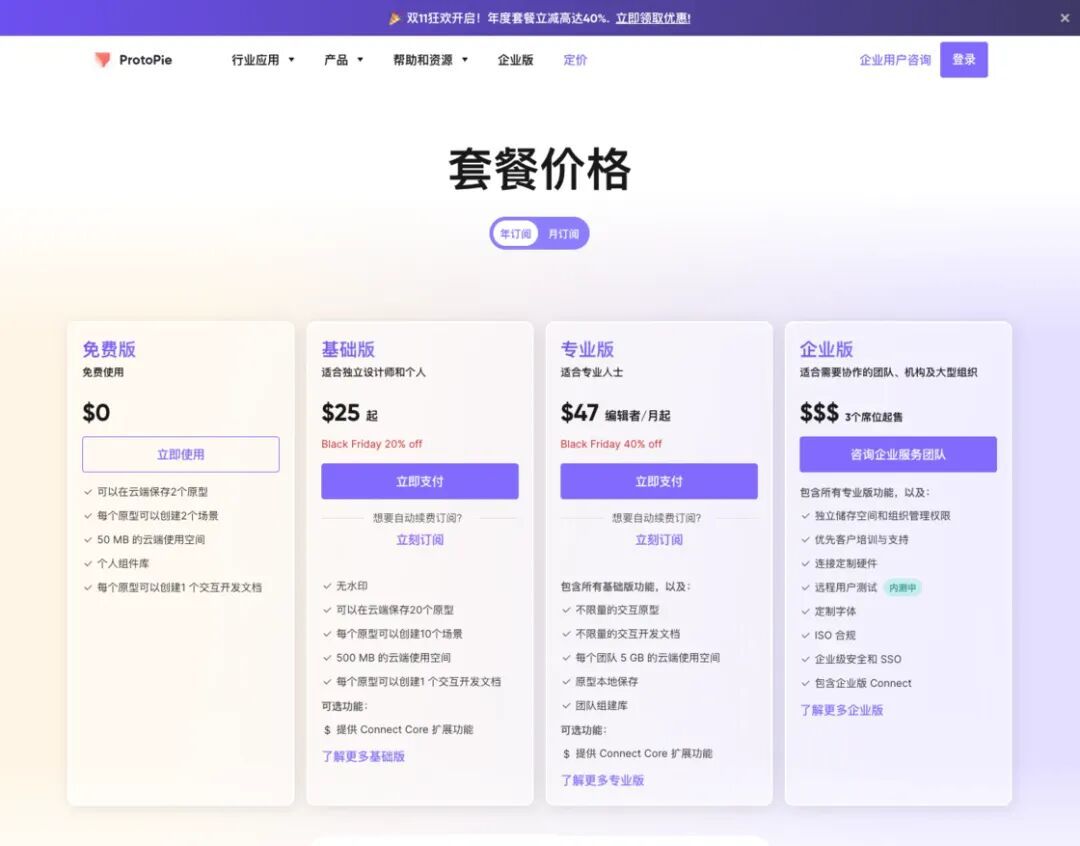Click 每个原型可以创建10个场景 text
Screen dimensions: 1080x846
399,634
